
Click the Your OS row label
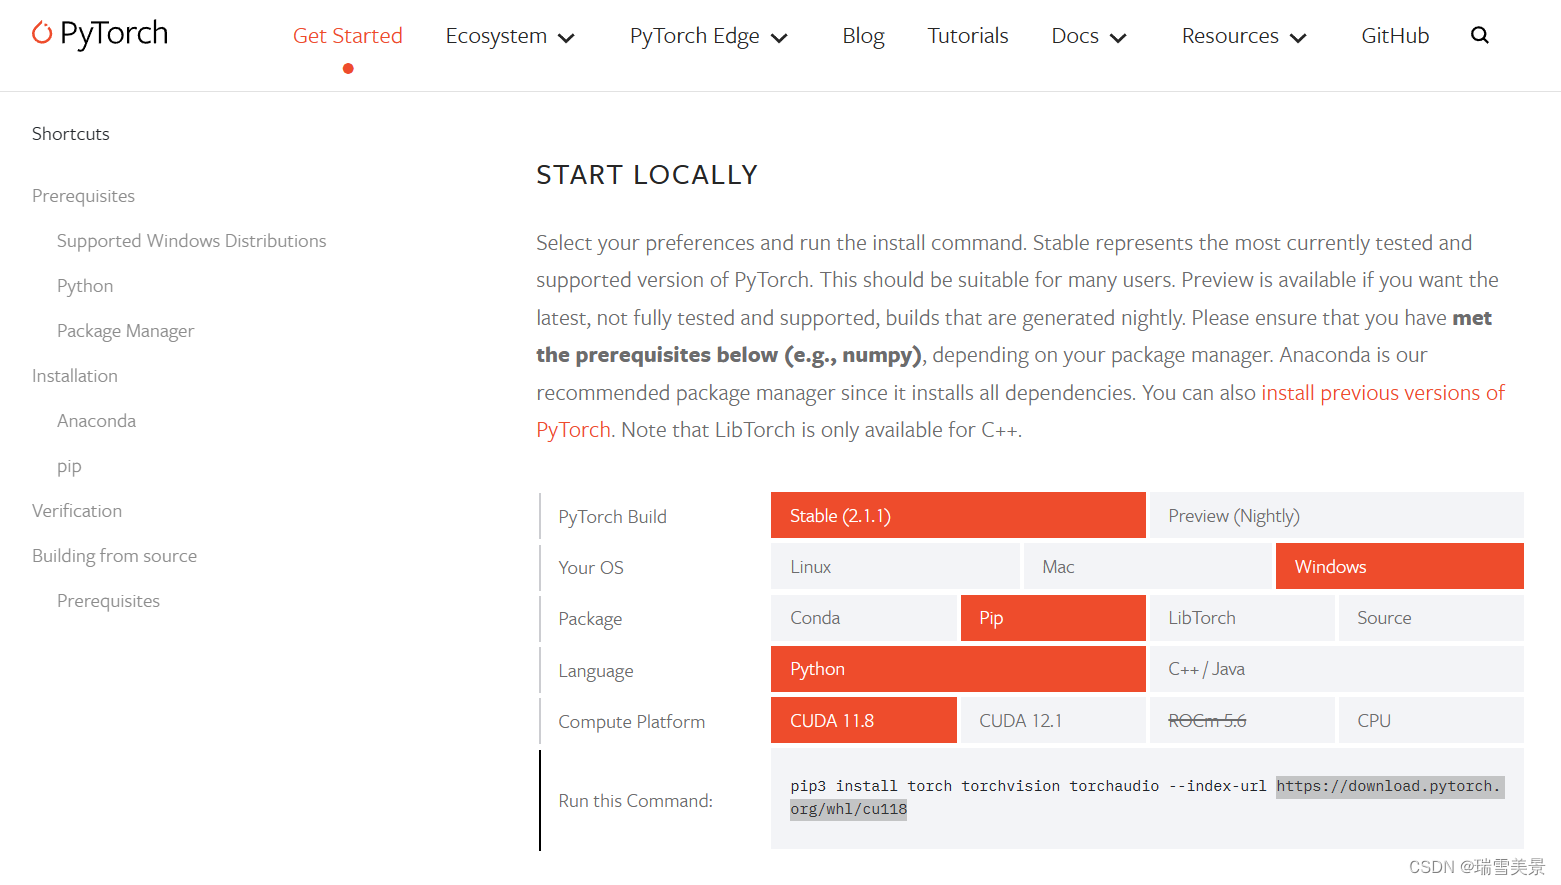pyautogui.click(x=590, y=568)
